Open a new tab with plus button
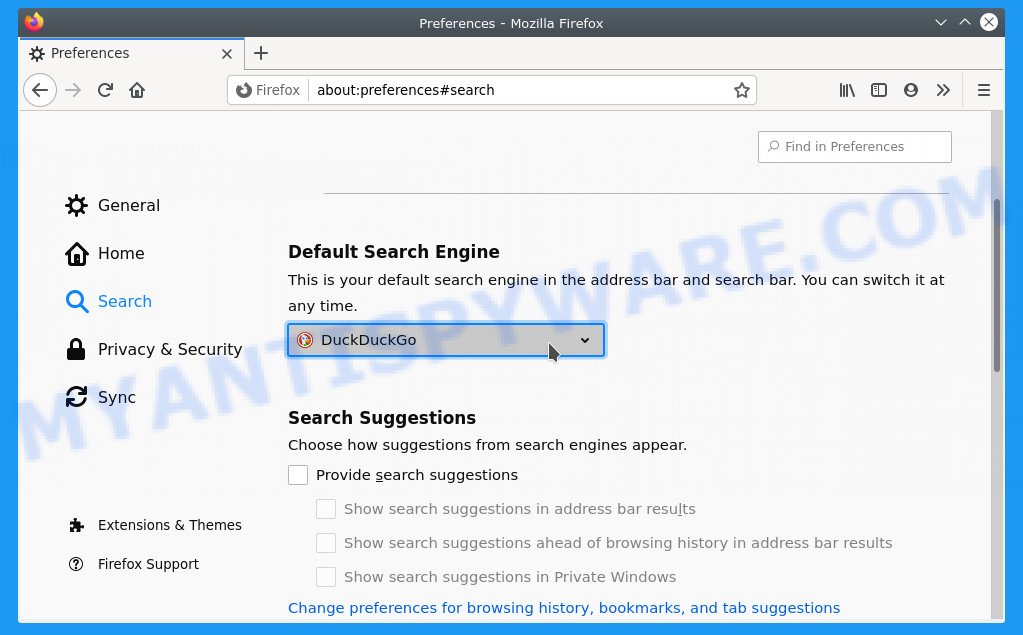The height and width of the screenshot is (635, 1023). pyautogui.click(x=261, y=54)
